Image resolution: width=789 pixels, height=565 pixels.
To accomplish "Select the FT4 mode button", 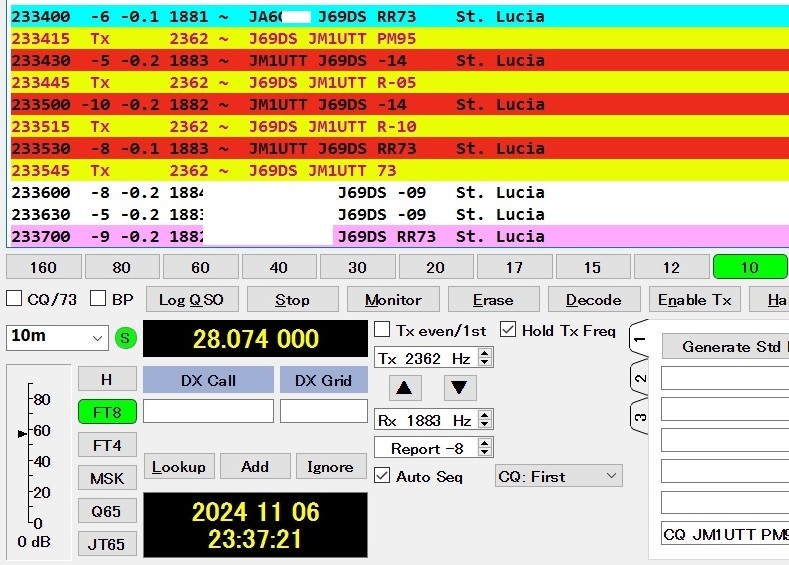I will [107, 445].
